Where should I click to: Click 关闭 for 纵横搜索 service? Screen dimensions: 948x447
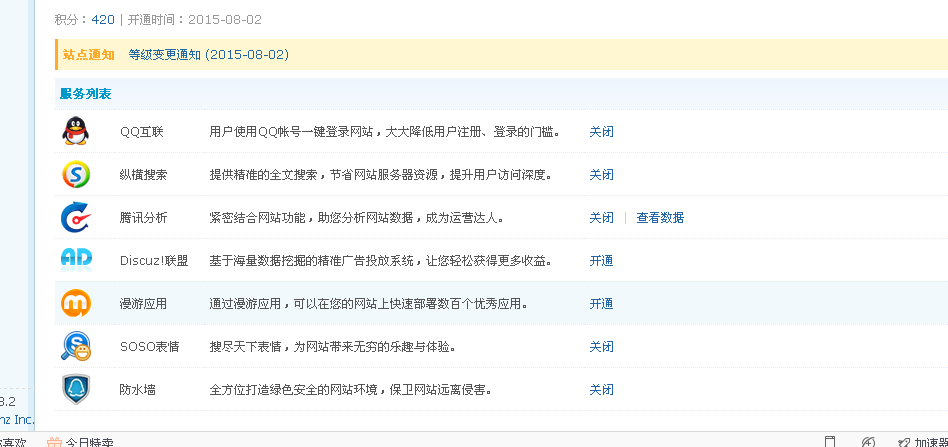coord(602,175)
